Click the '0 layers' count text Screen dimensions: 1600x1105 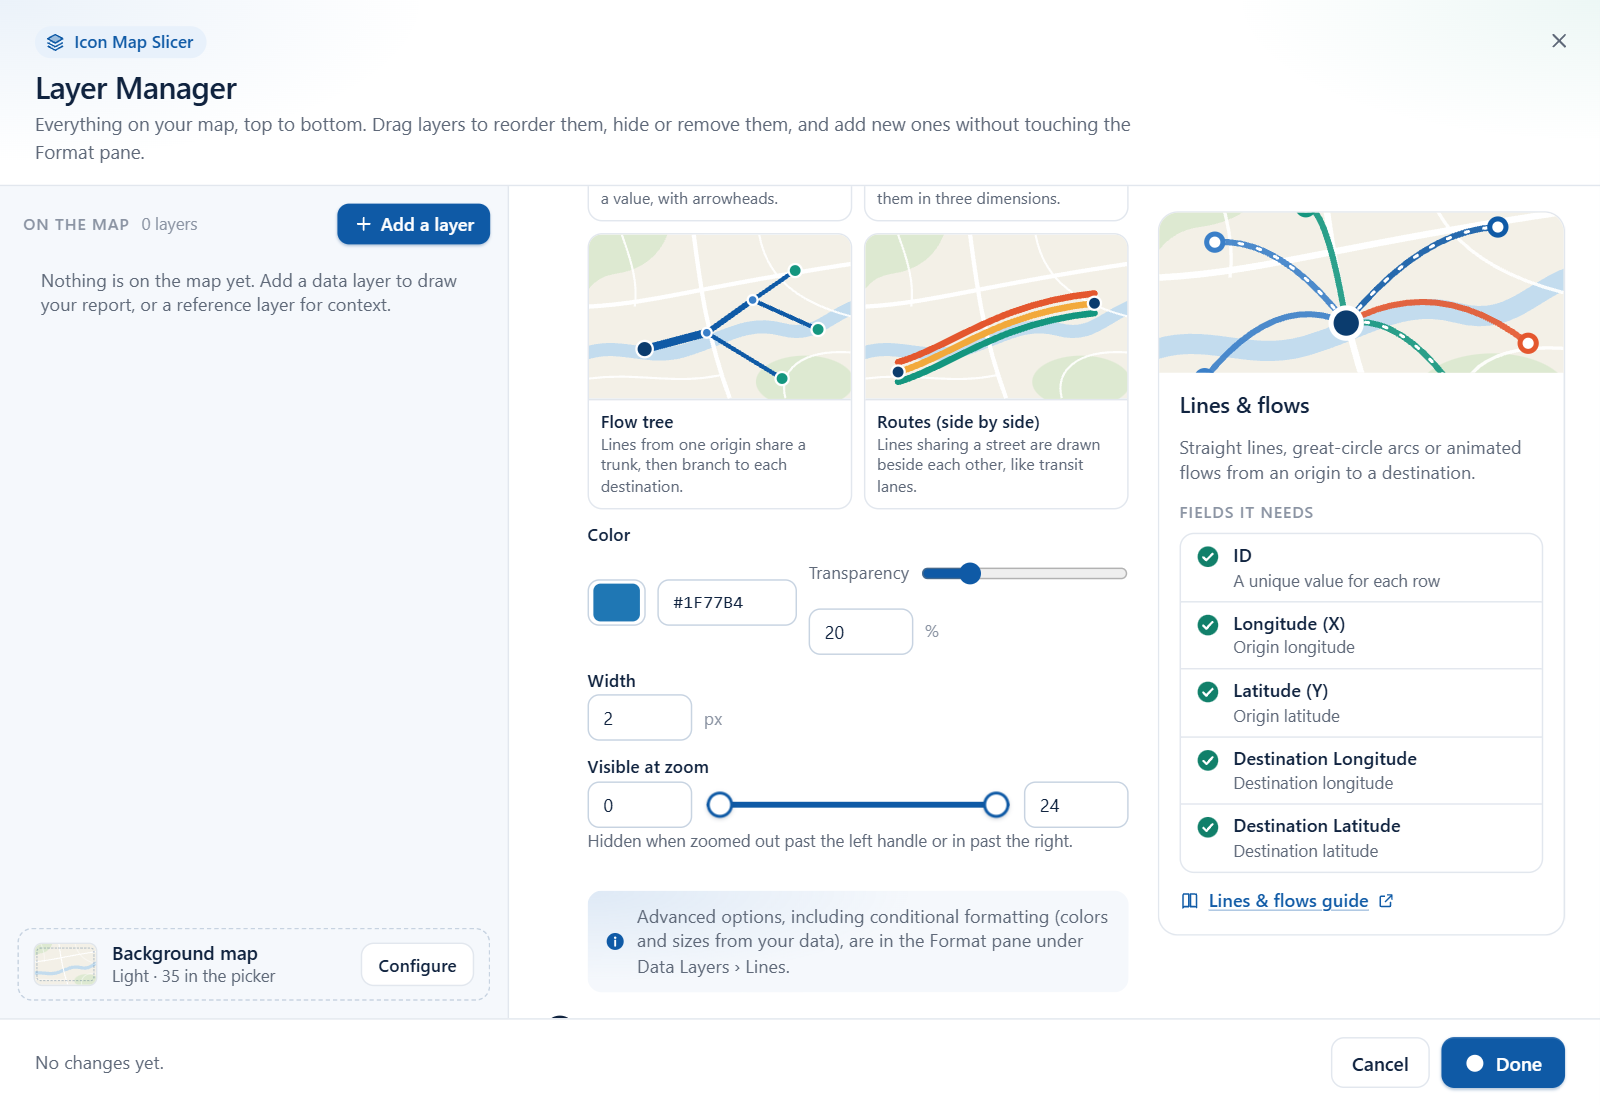pyautogui.click(x=169, y=224)
